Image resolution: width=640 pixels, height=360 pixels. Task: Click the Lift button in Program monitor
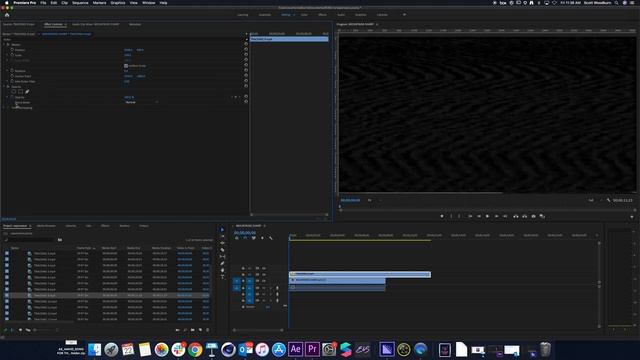click(516, 216)
